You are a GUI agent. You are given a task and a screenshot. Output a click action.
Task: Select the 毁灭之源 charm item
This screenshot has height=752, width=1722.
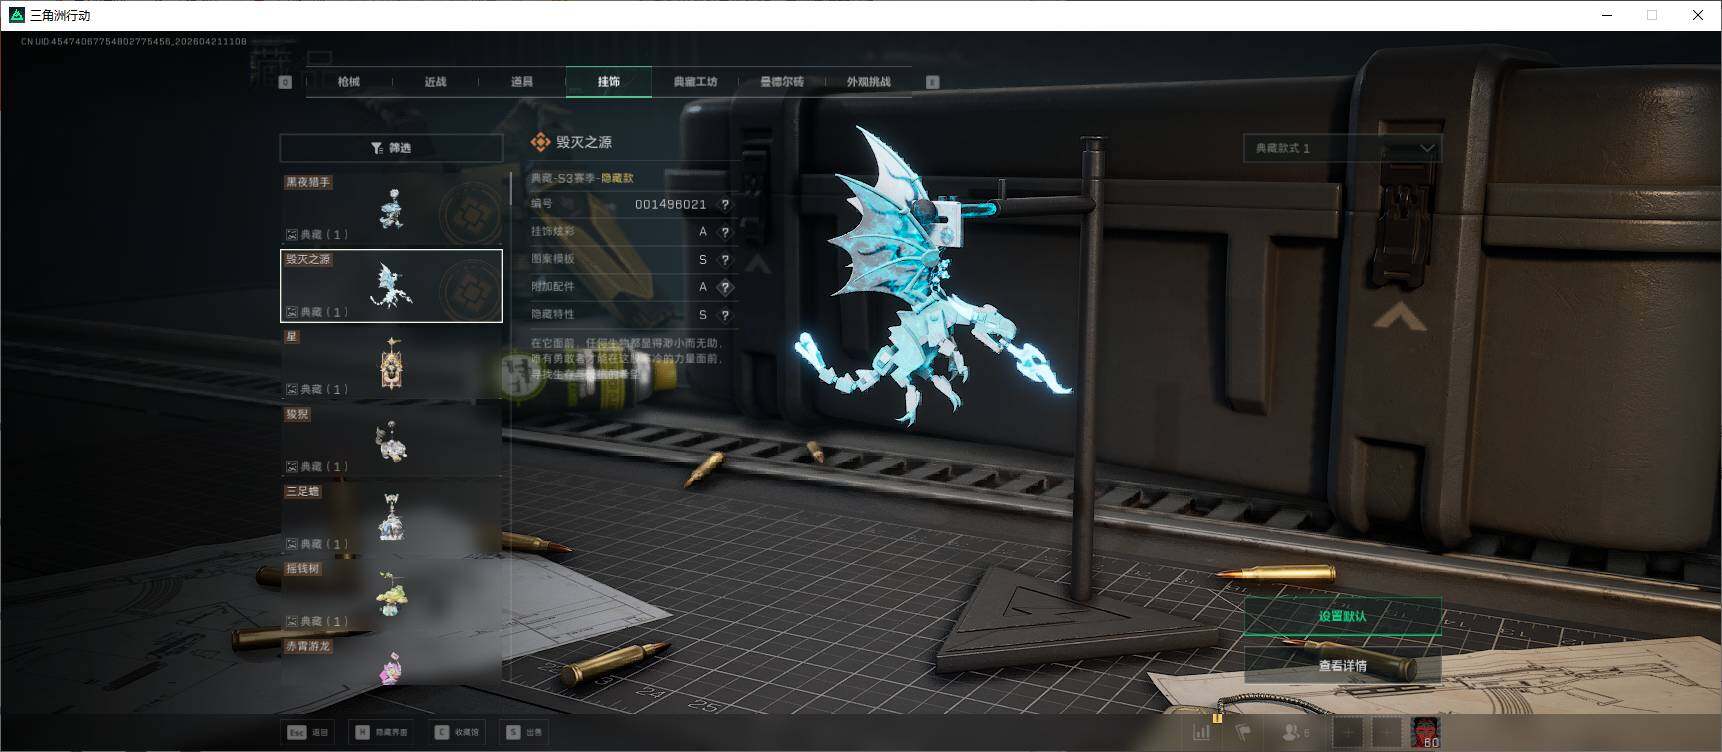(x=391, y=286)
